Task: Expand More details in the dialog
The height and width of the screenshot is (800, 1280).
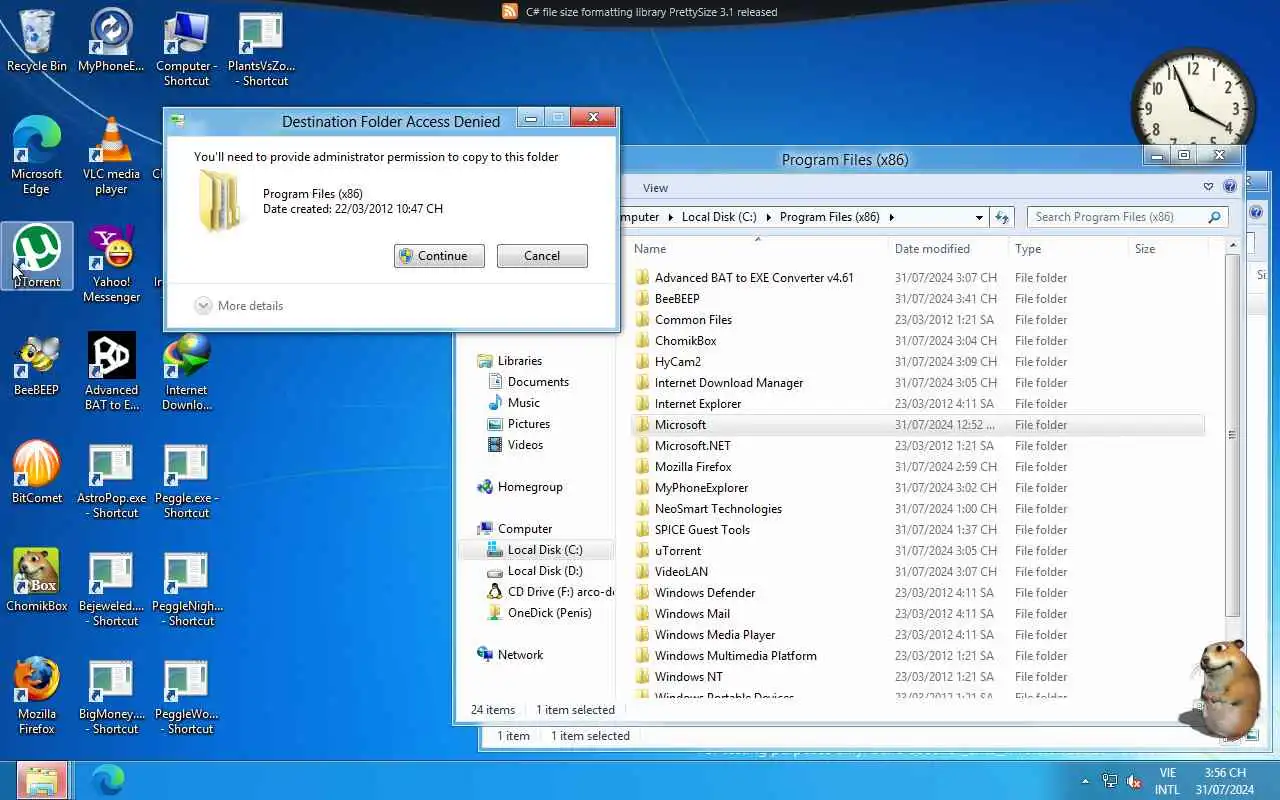Action: (x=239, y=306)
